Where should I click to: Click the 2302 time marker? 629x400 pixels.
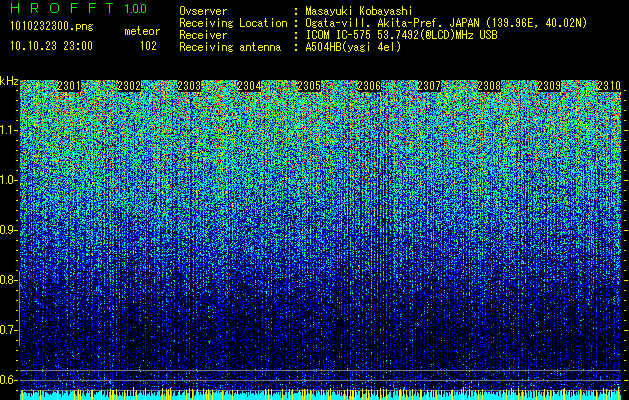pyautogui.click(x=129, y=86)
